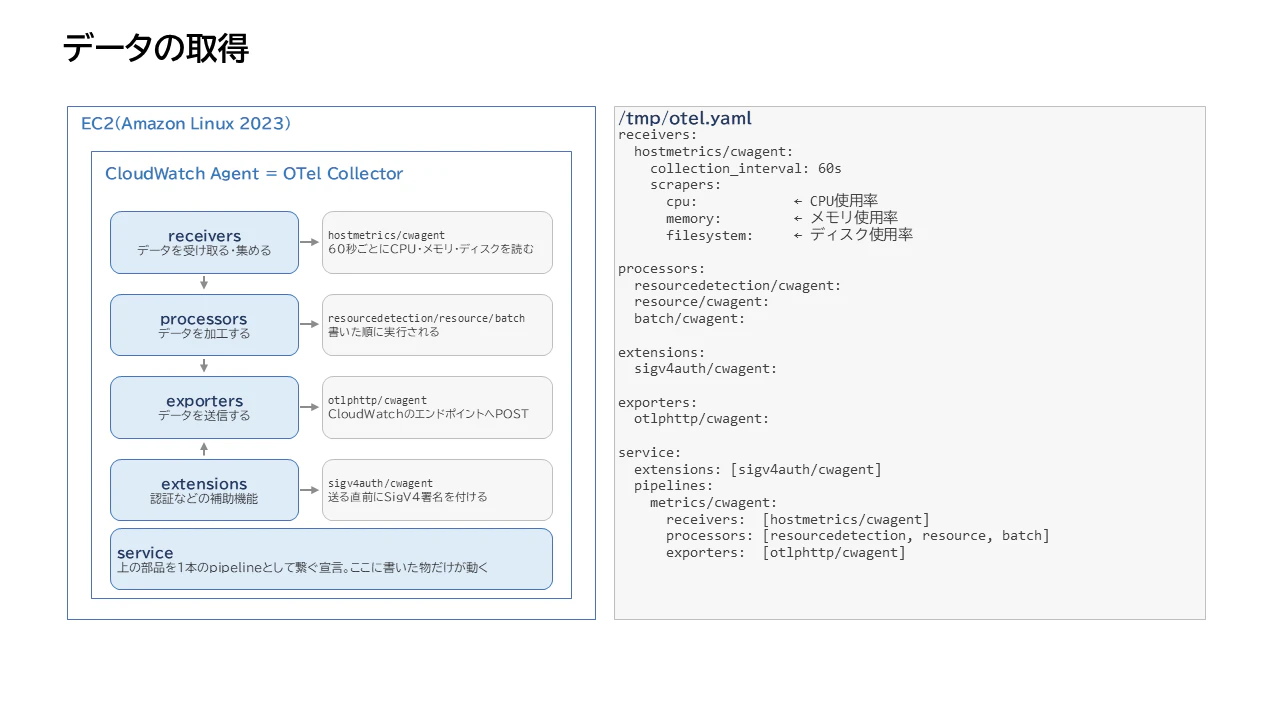The image size is (1280, 720).
Task: Select the text "書いた順に実行される"
Action: coord(384,332)
